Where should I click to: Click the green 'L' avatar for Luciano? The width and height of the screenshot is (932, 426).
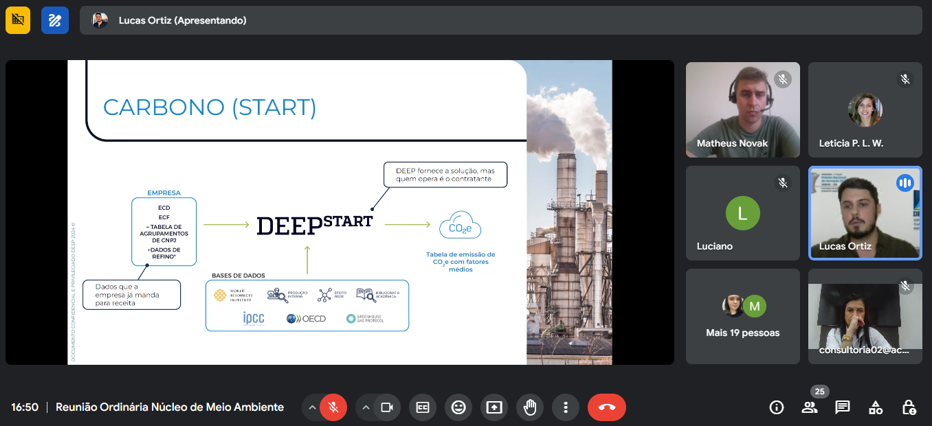pos(742,213)
